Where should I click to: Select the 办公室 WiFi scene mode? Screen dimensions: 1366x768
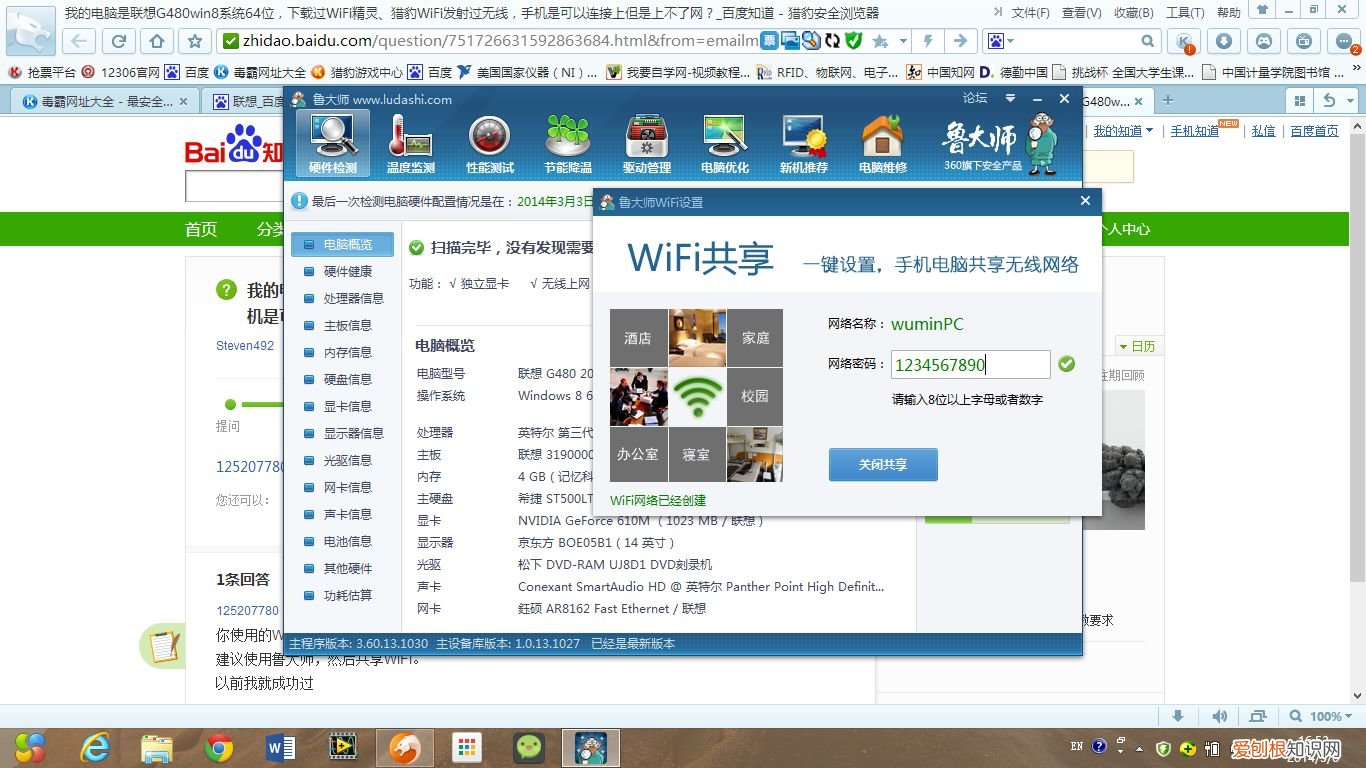click(x=637, y=454)
